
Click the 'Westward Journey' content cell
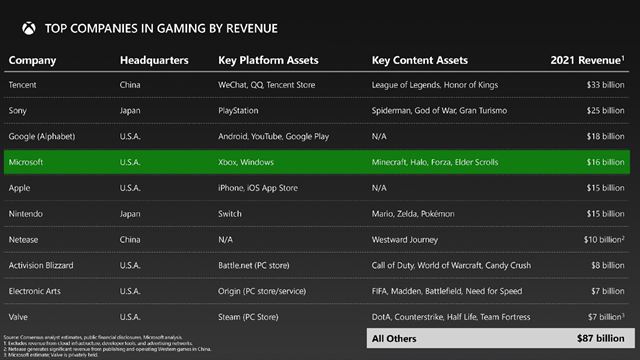tap(404, 240)
